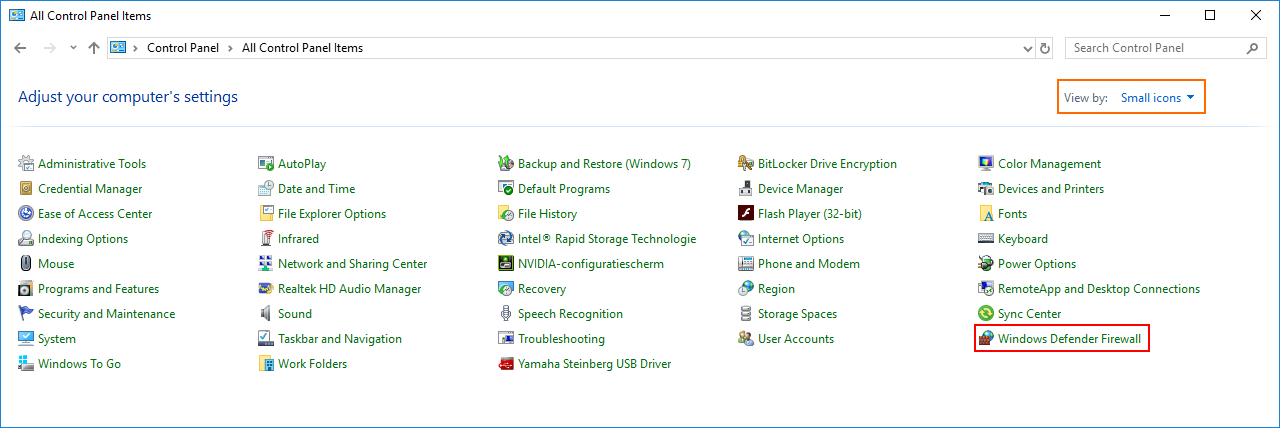Screen dimensions: 1280x428
Task: Open Windows Defender Firewall icon
Action: click(x=986, y=339)
